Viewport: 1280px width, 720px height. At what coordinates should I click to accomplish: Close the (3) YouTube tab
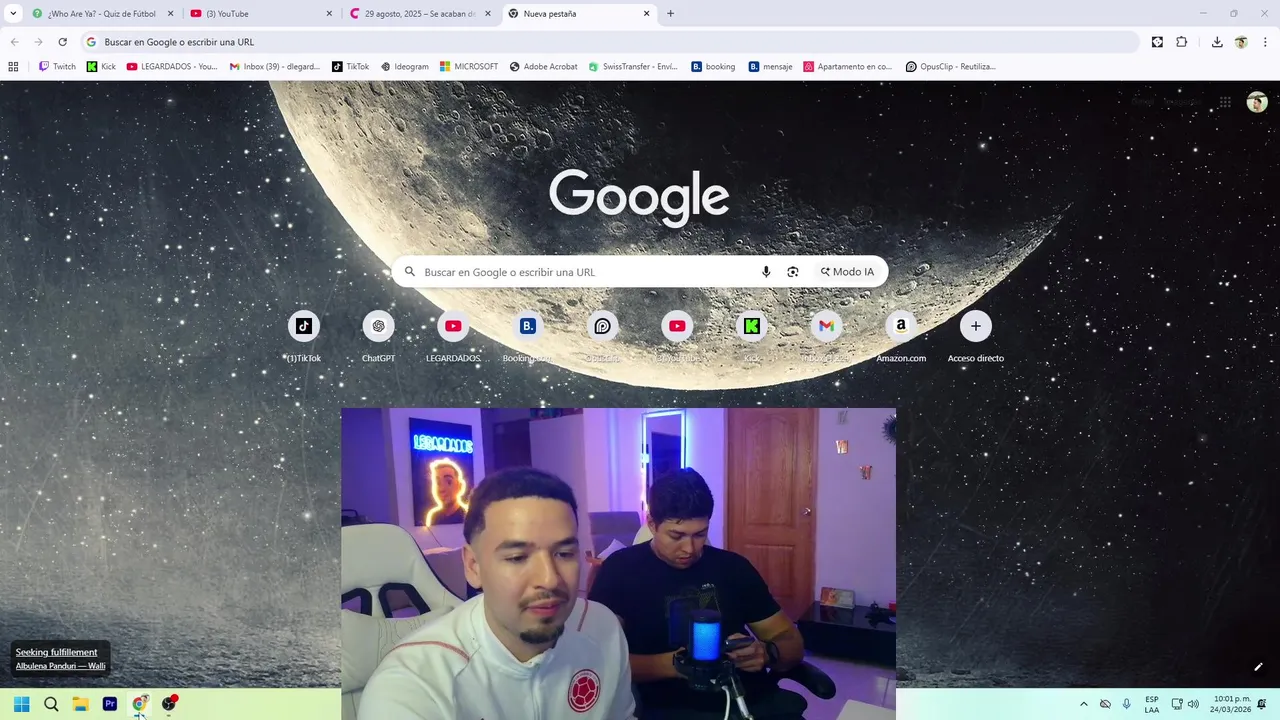point(329,14)
